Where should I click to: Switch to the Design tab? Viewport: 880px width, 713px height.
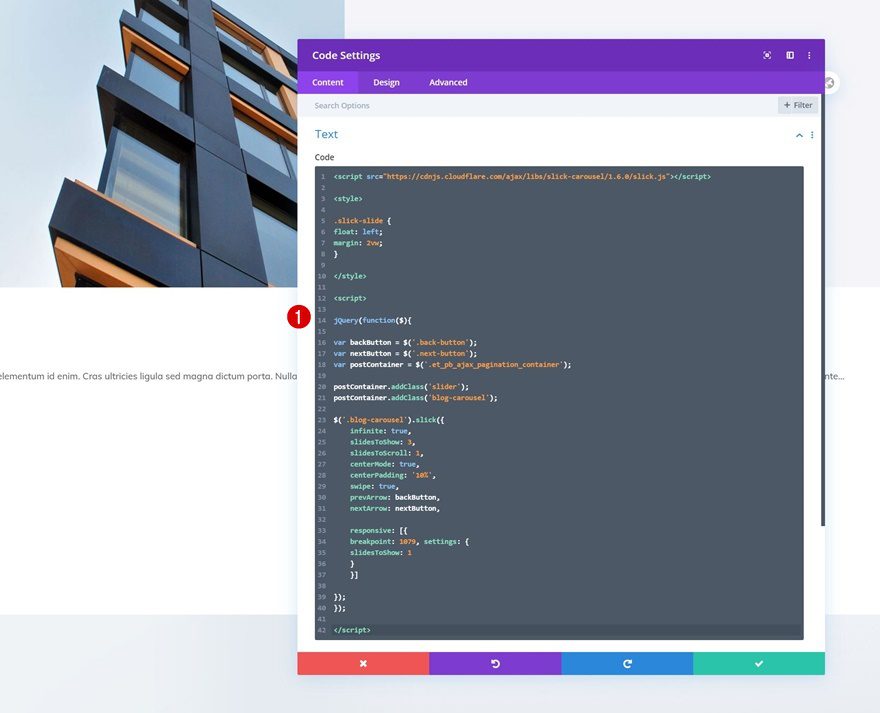pos(386,82)
